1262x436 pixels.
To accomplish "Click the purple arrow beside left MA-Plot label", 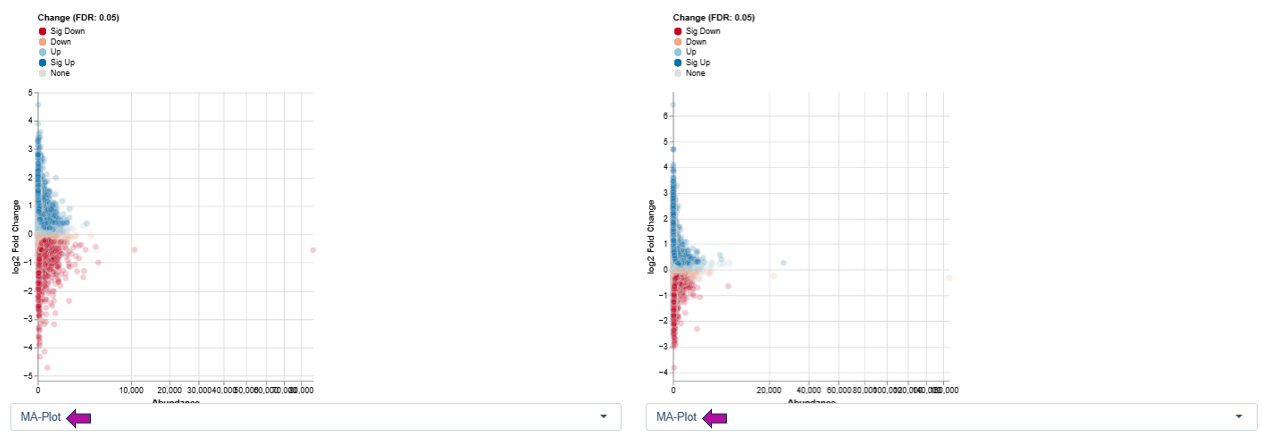I will click(79, 417).
